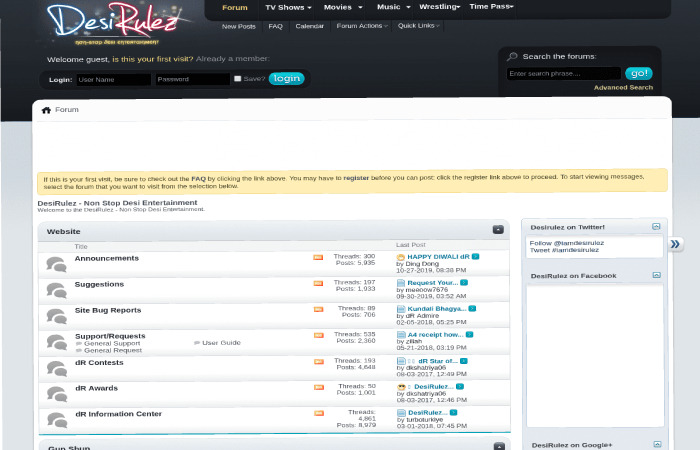The image size is (700, 450).
Task: Click the login button
Action: tap(287, 79)
